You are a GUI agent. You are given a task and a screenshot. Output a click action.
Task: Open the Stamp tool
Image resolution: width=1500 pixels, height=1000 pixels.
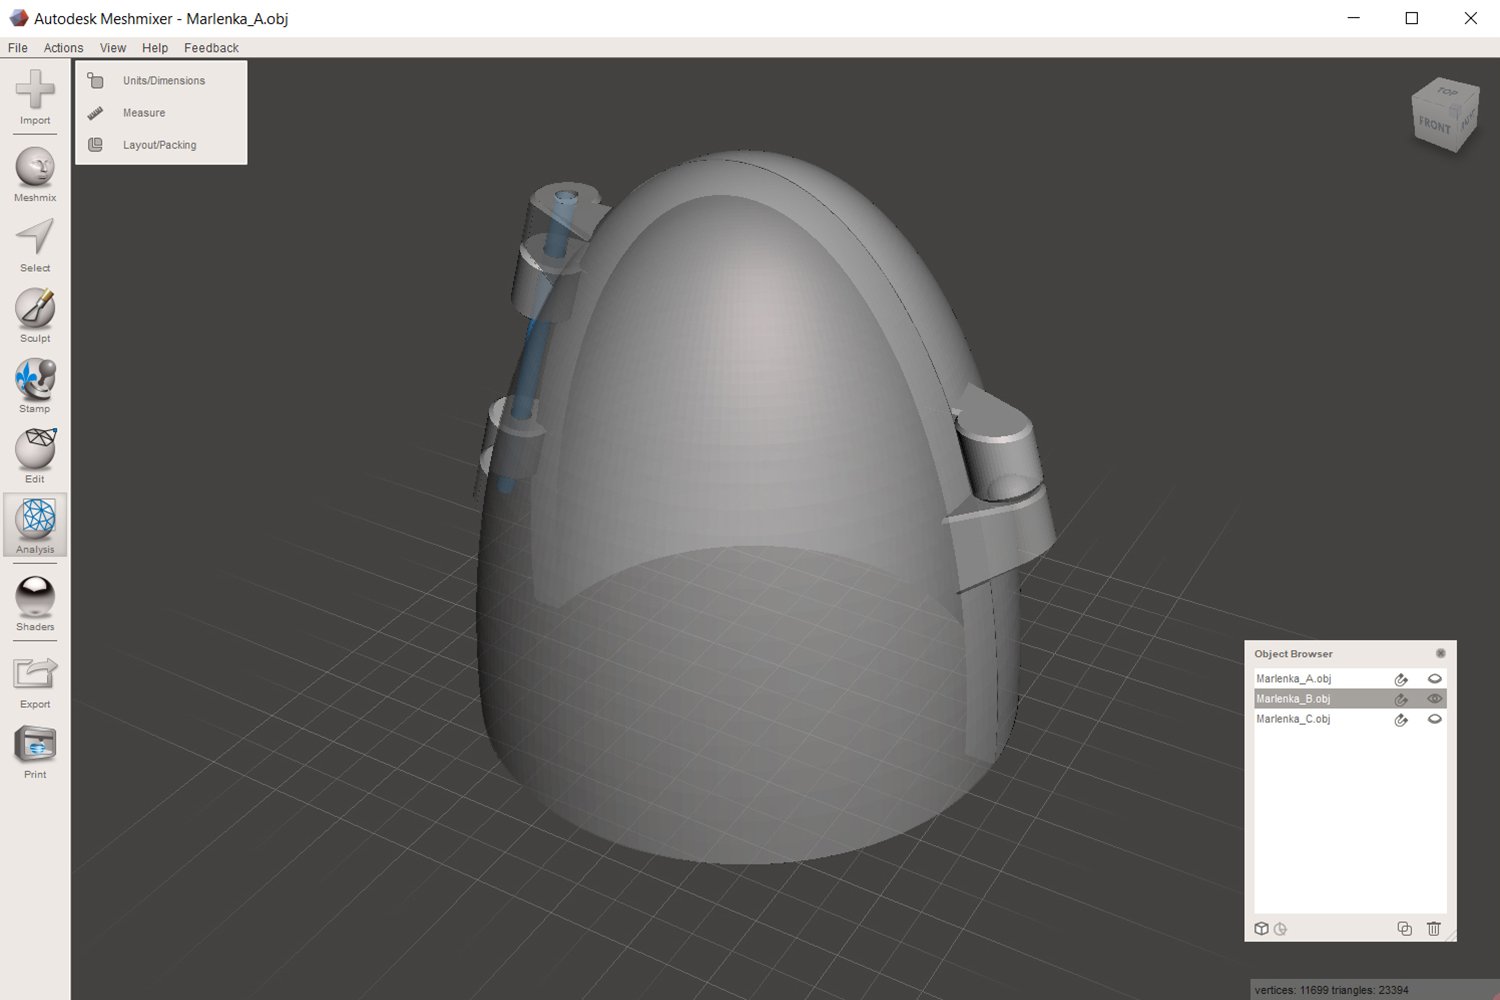35,386
